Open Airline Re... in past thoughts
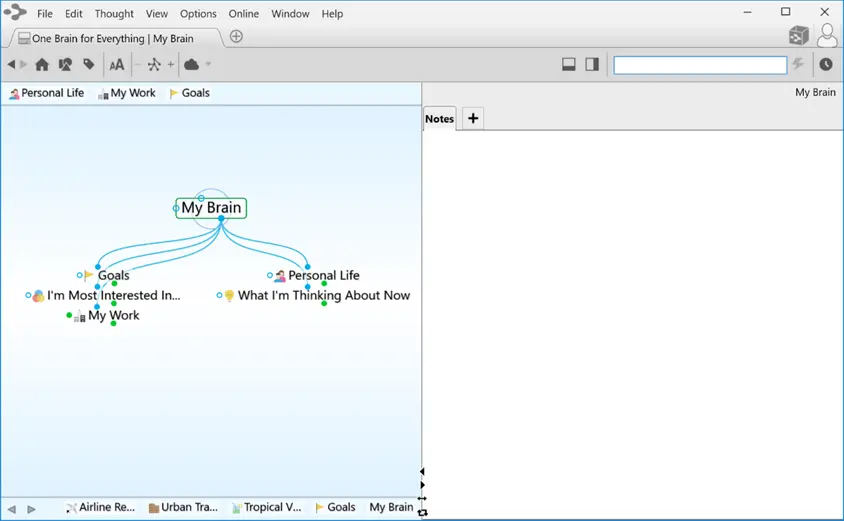 point(101,508)
